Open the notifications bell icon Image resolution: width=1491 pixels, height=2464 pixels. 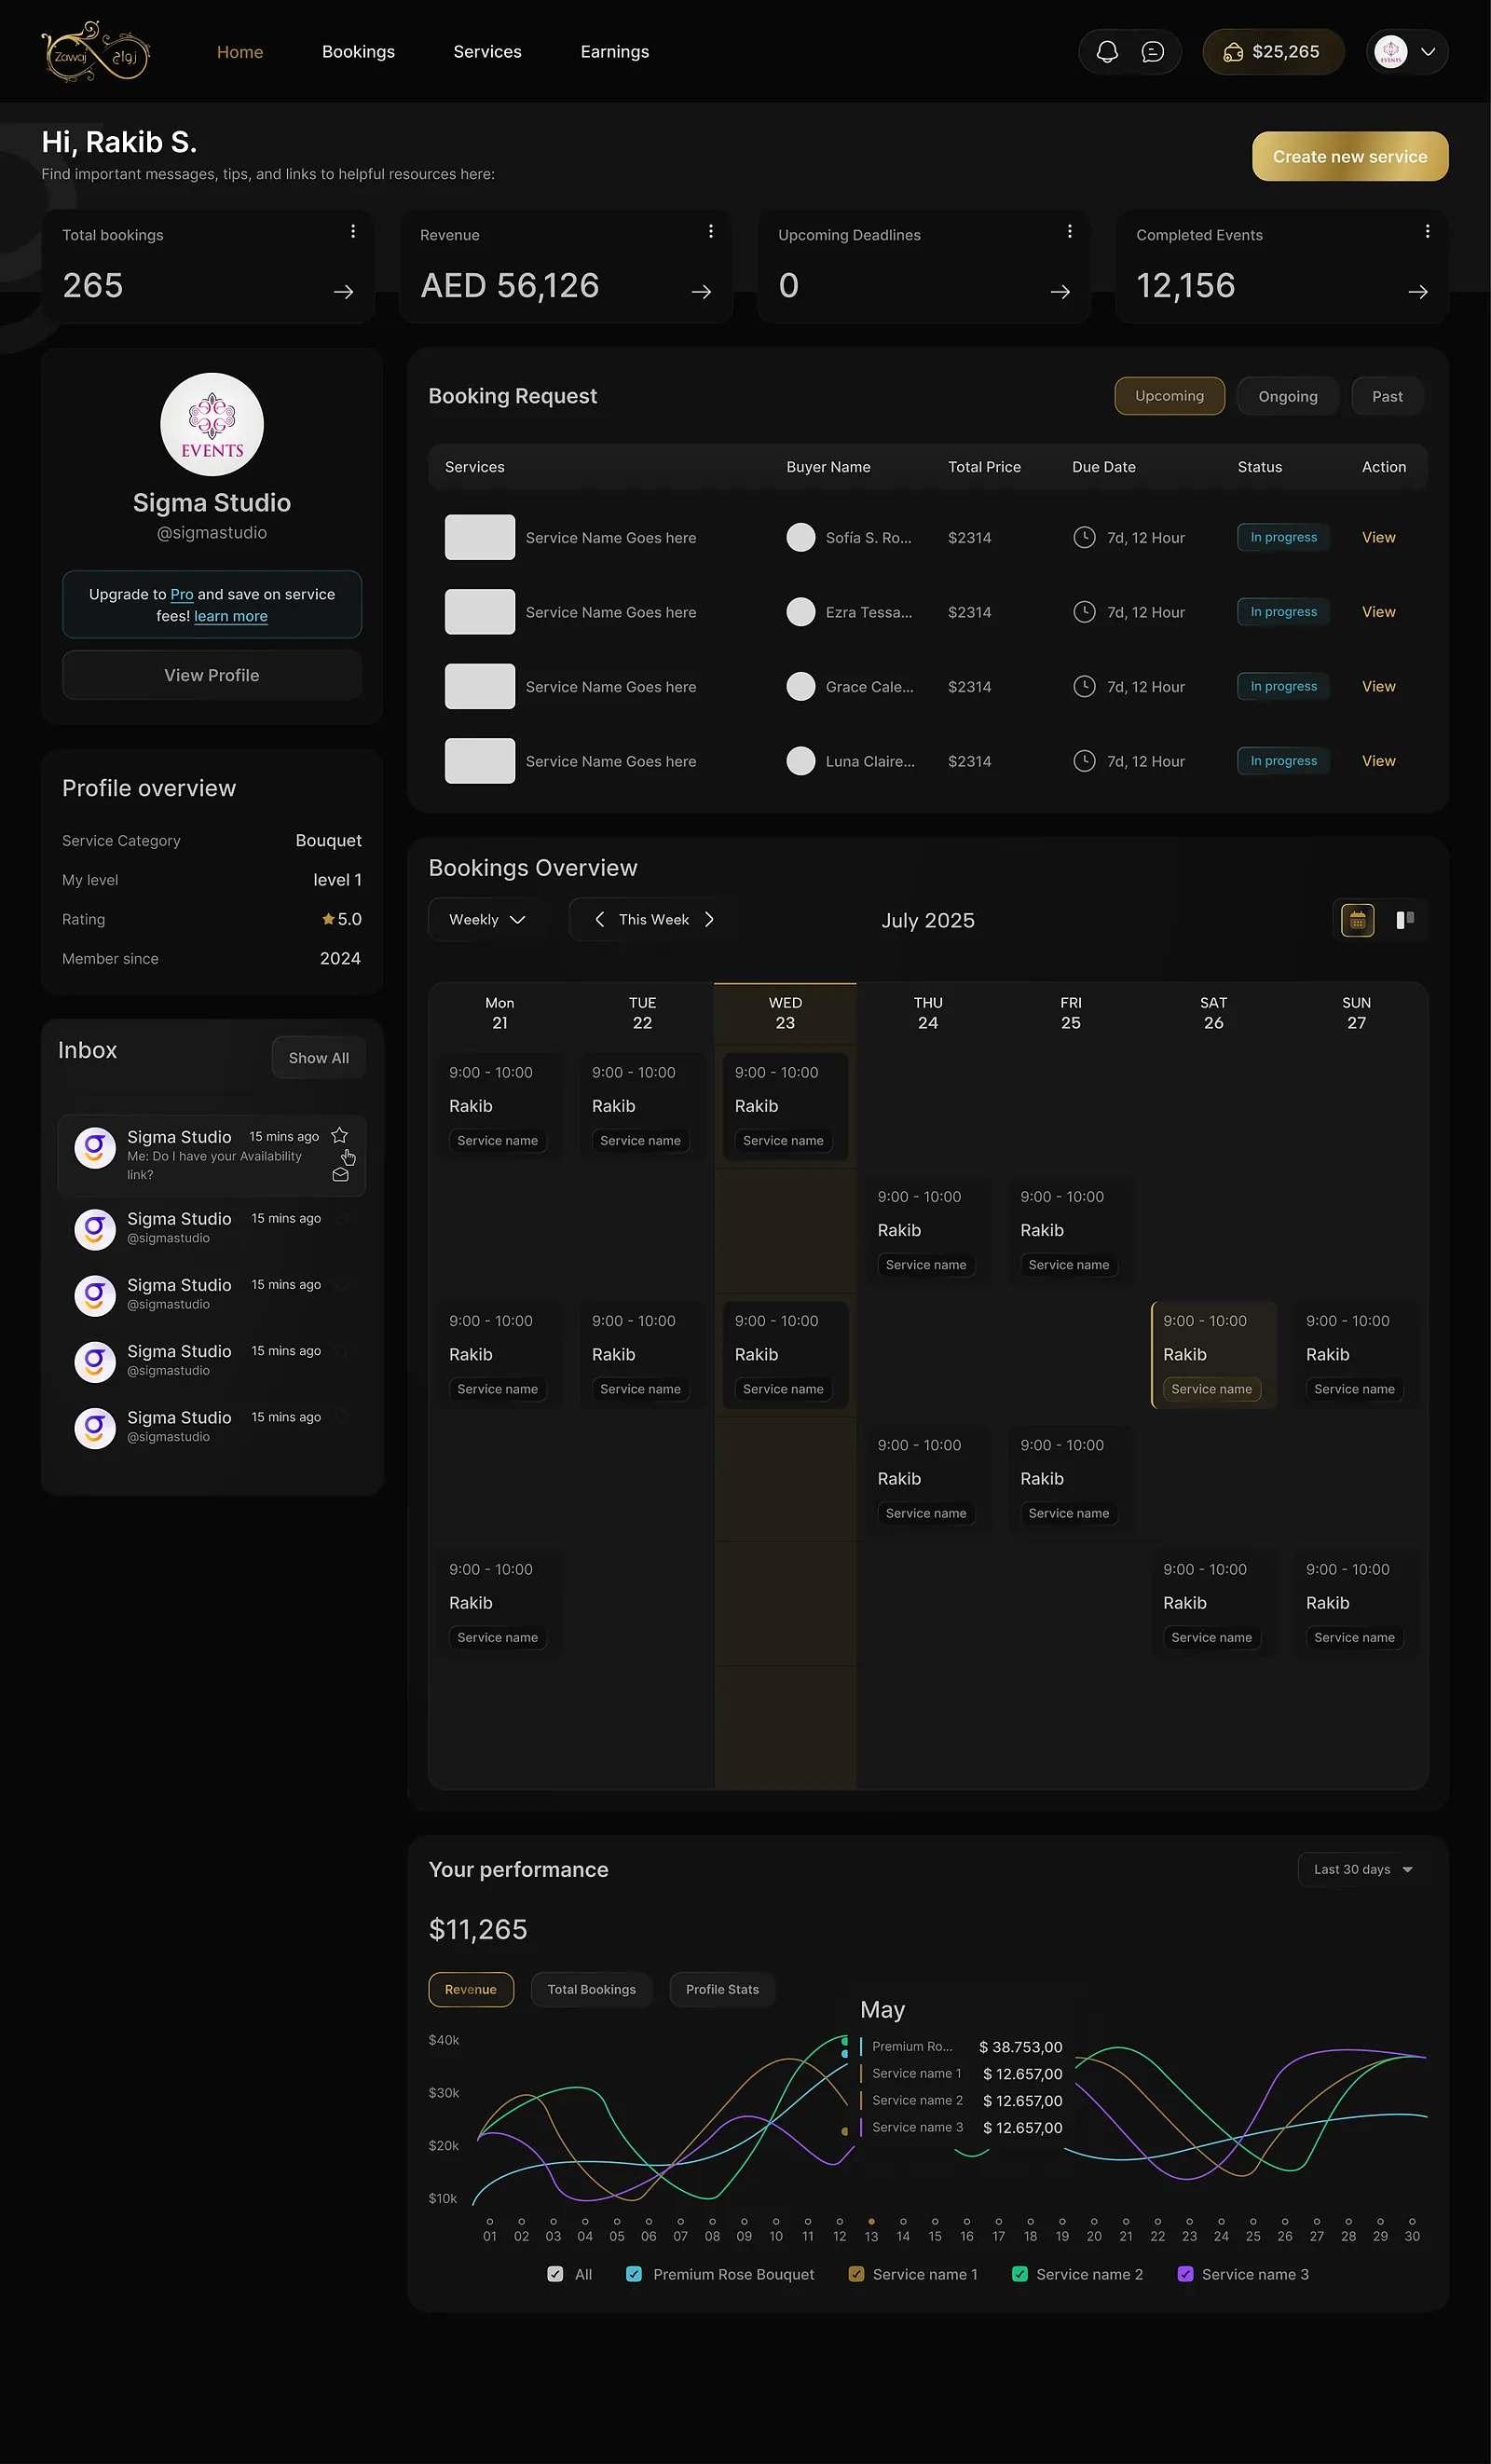(x=1107, y=52)
